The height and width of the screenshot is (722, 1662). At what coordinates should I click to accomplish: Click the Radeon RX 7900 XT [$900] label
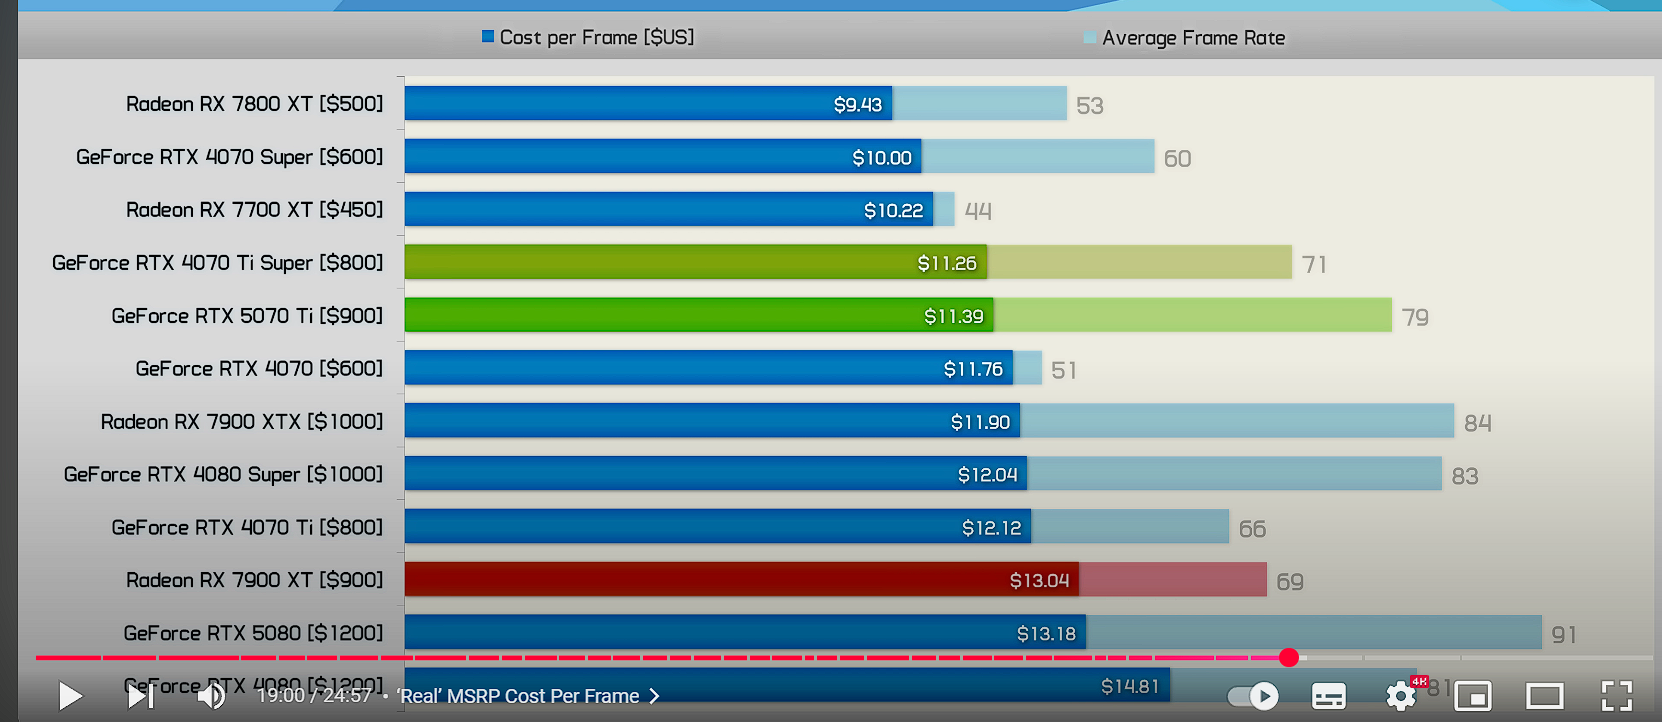255,580
